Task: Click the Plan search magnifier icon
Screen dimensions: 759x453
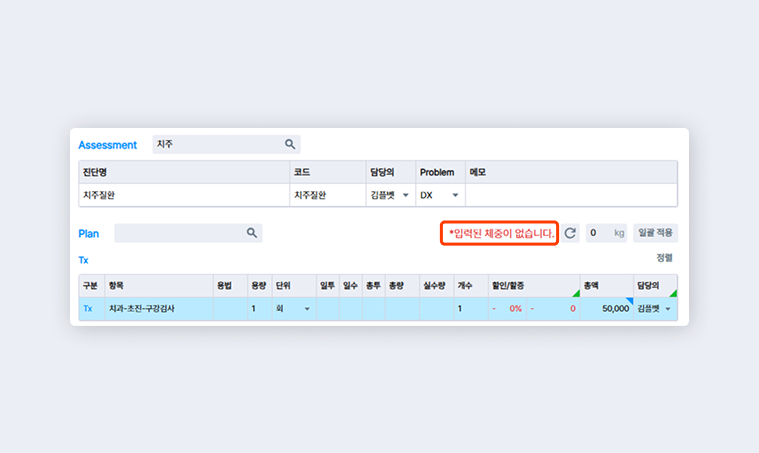Action: coord(252,233)
